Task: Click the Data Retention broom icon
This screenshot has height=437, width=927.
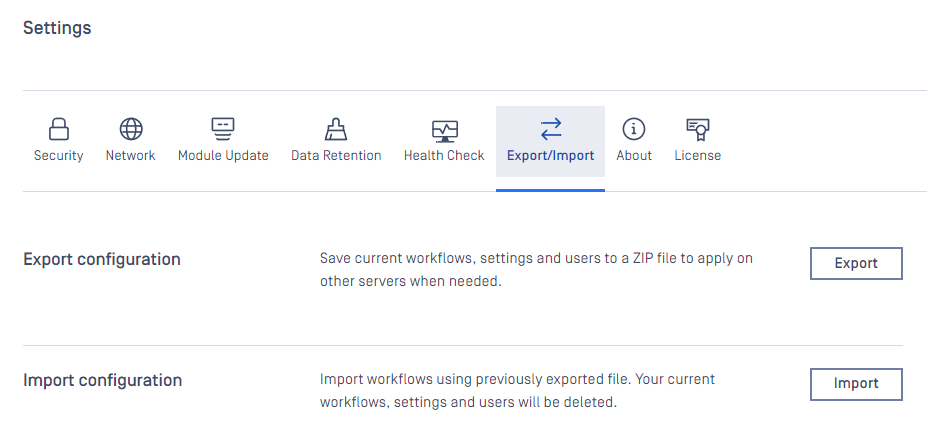Action: coord(336,129)
